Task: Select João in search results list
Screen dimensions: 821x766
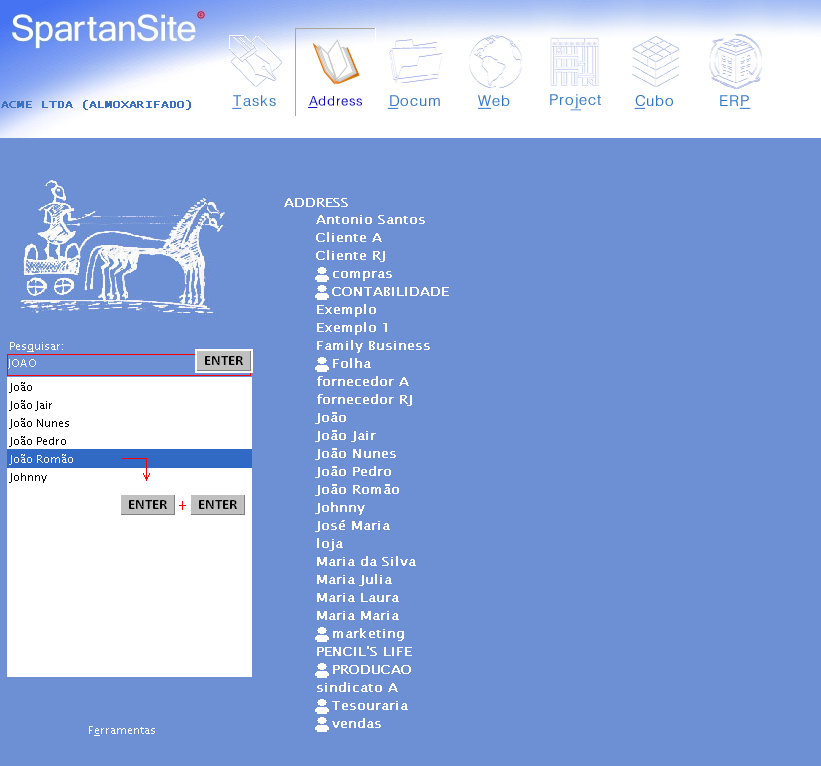Action: 129,387
